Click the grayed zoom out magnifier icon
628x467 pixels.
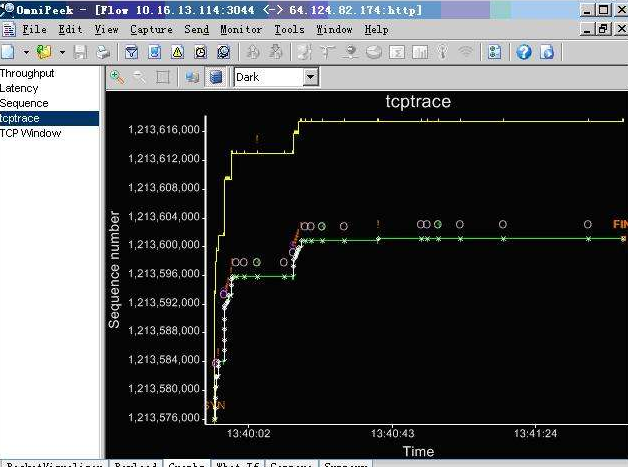click(139, 77)
